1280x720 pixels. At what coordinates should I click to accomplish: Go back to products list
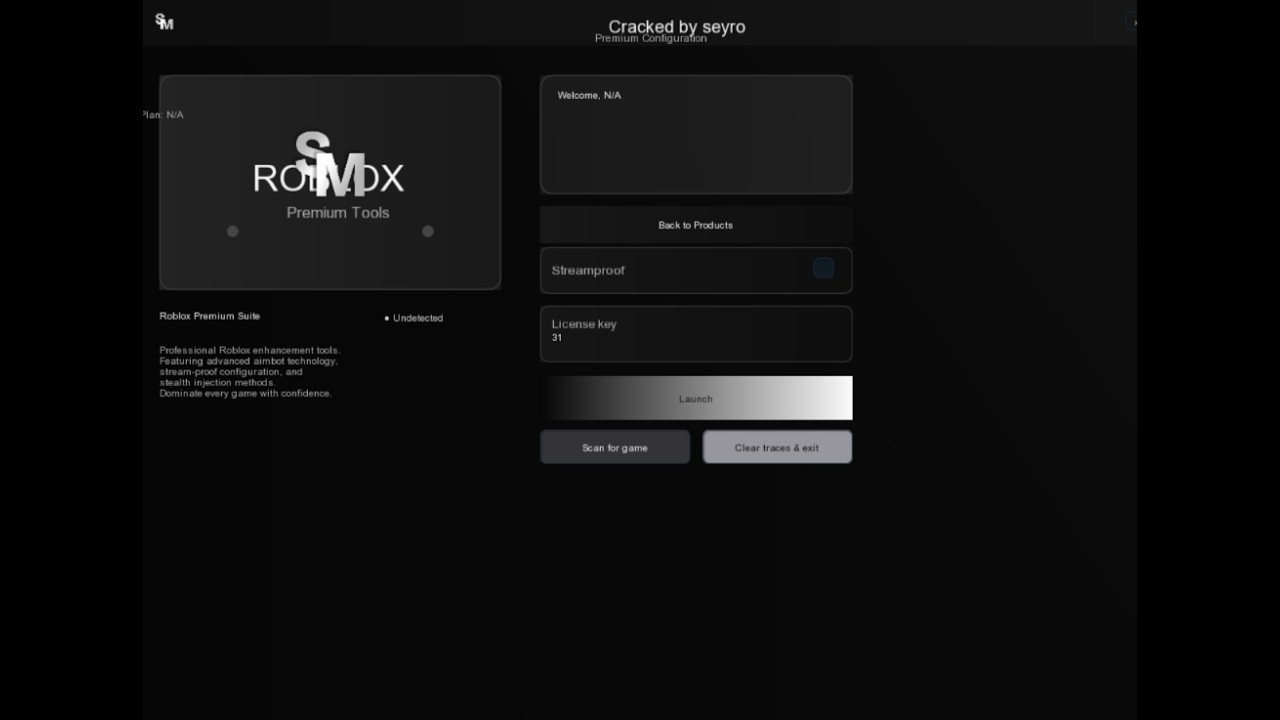click(x=696, y=225)
